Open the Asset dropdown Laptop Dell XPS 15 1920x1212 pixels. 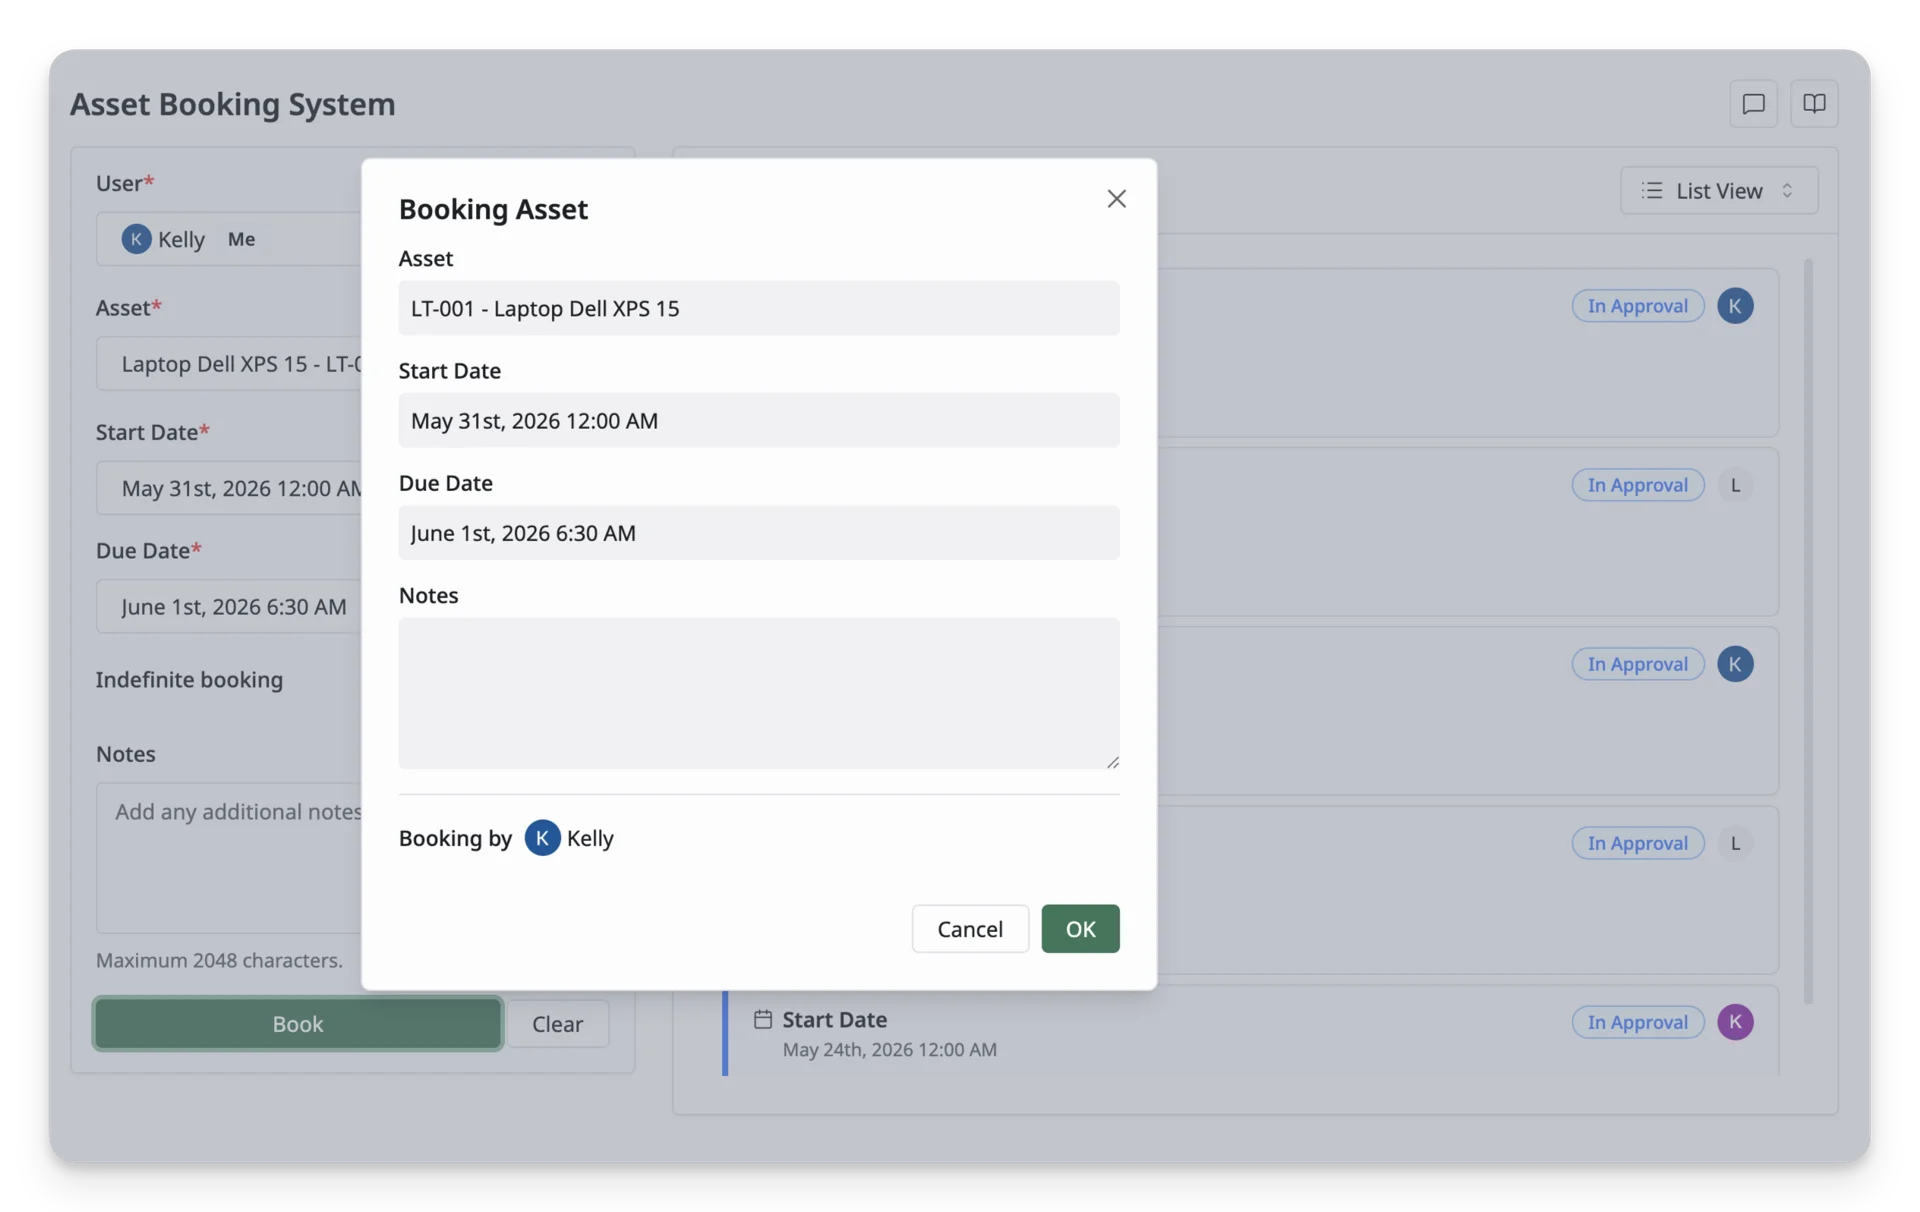point(229,363)
